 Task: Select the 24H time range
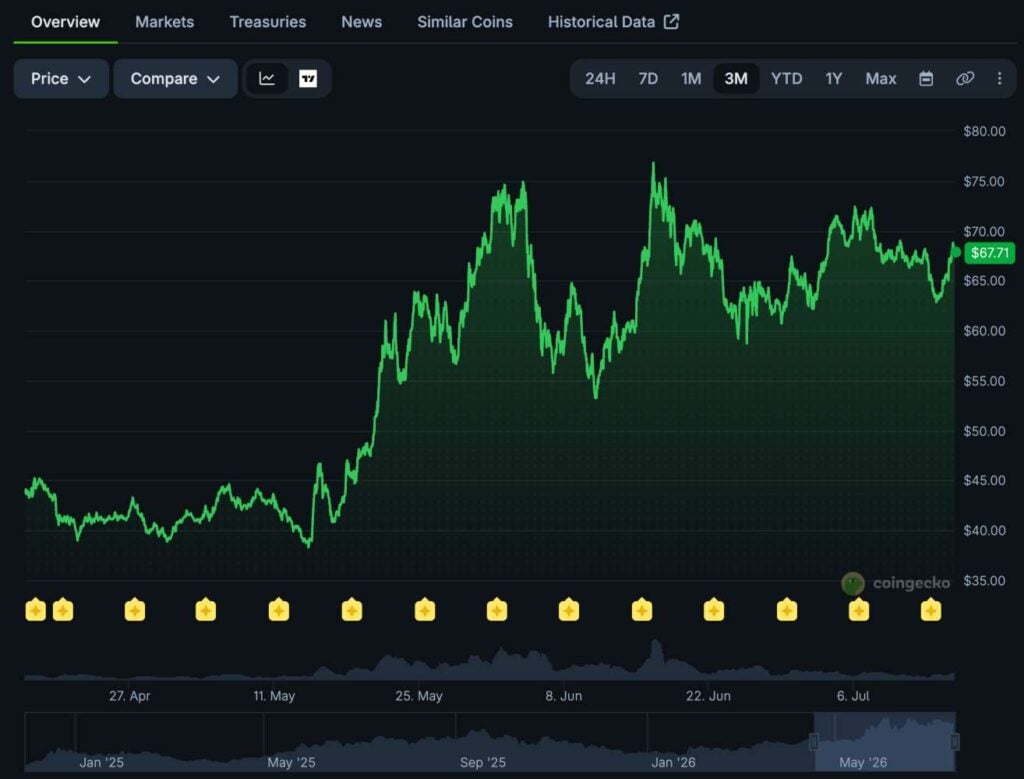tap(600, 79)
